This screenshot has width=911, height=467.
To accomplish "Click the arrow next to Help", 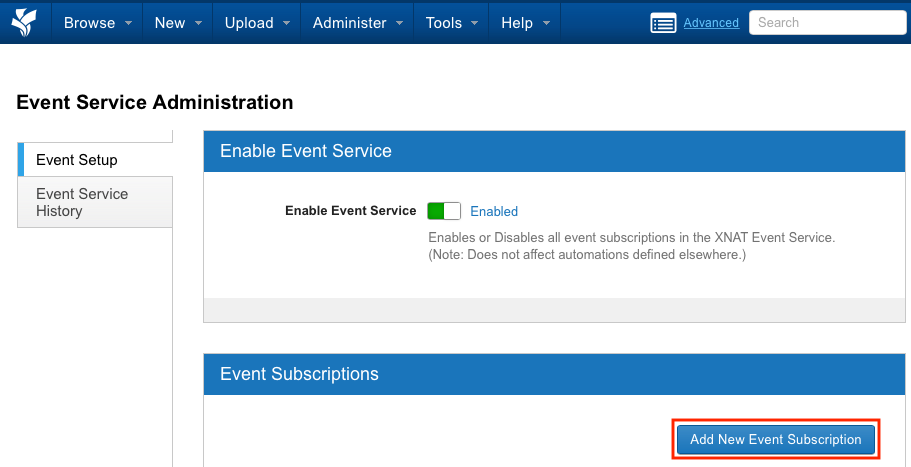I will coord(543,23).
